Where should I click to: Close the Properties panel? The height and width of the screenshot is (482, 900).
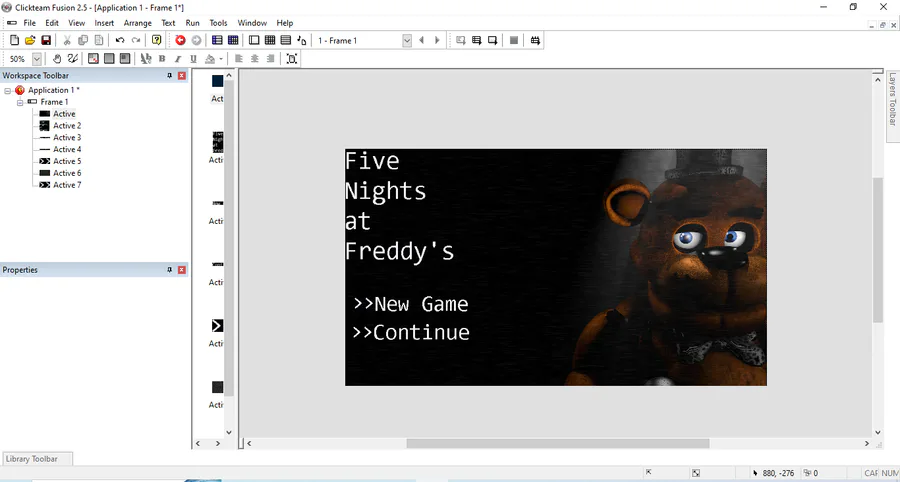pyautogui.click(x=182, y=270)
